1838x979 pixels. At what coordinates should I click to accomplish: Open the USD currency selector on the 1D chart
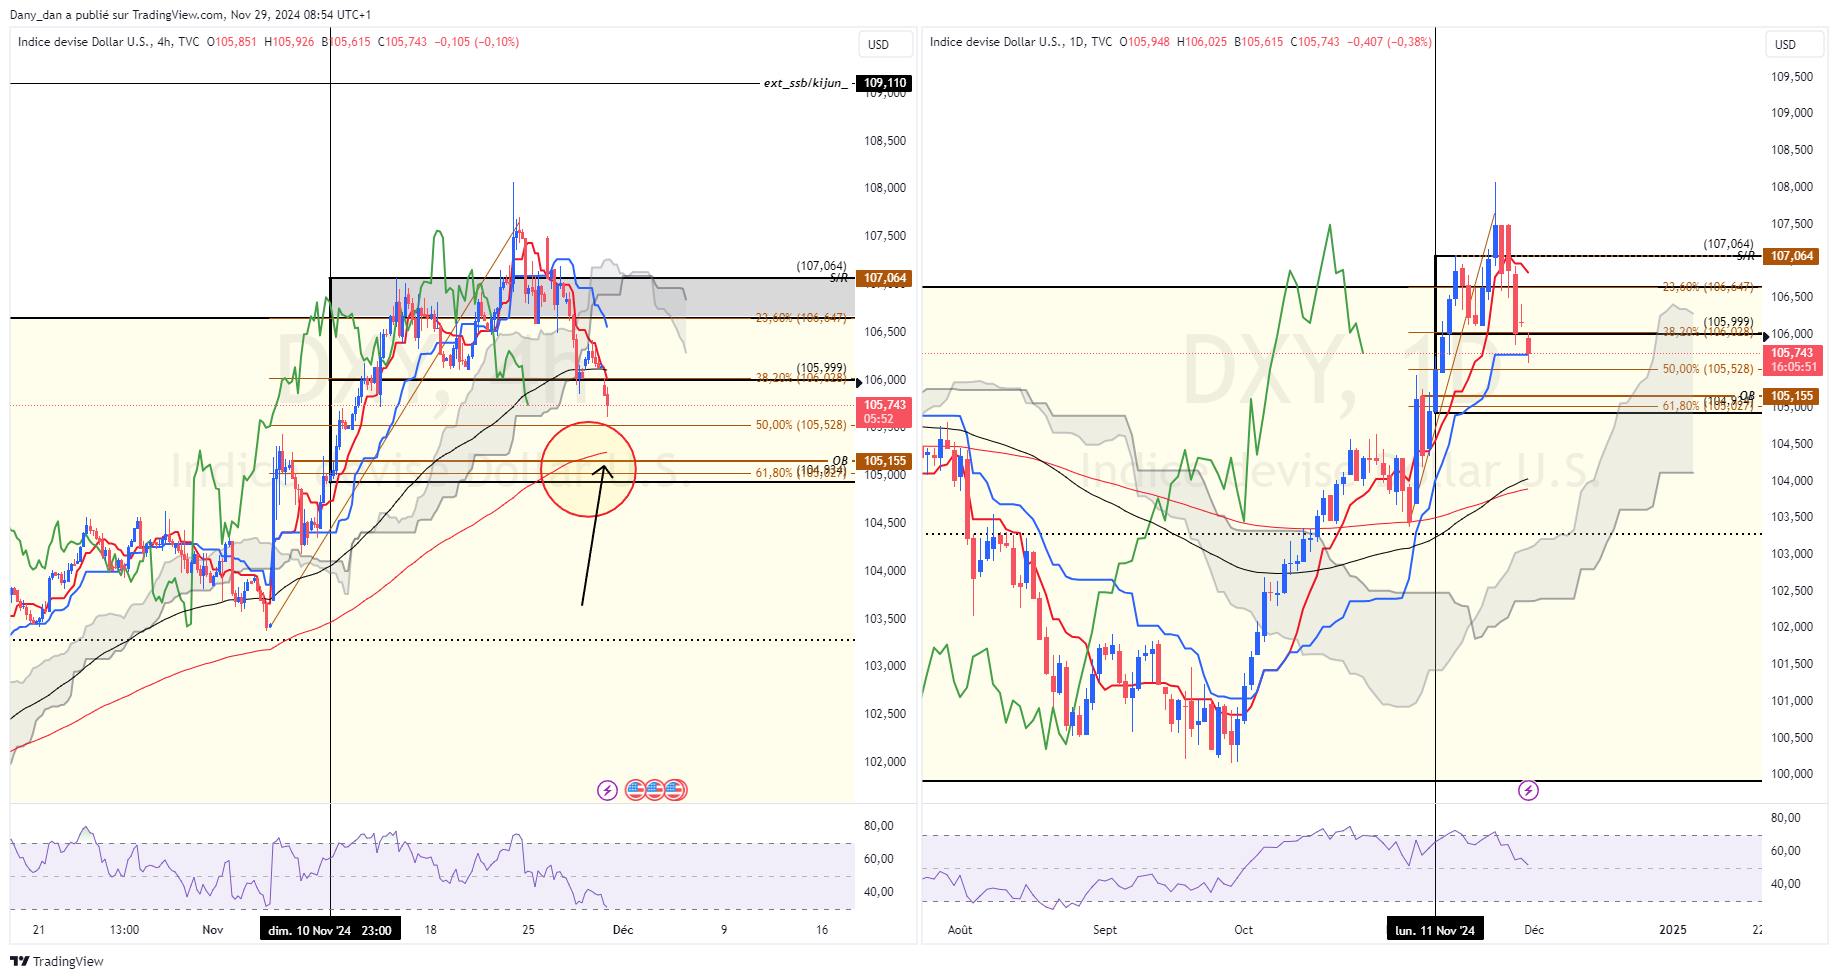tap(1793, 44)
